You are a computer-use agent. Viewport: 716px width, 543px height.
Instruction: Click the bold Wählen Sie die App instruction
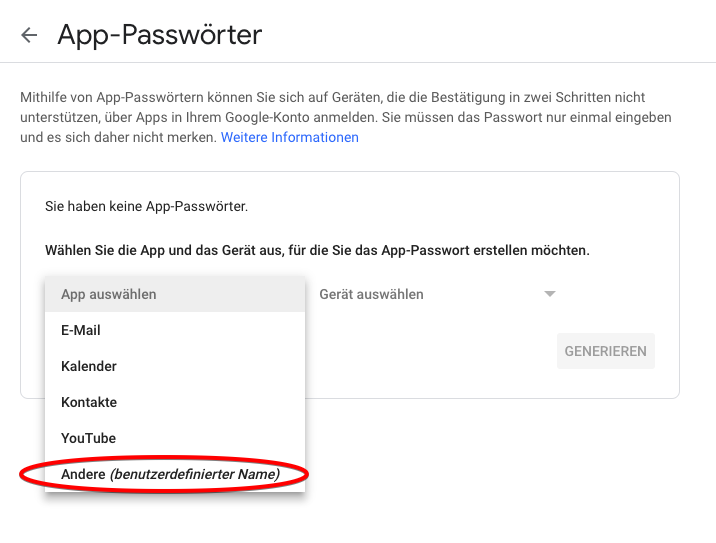point(317,250)
